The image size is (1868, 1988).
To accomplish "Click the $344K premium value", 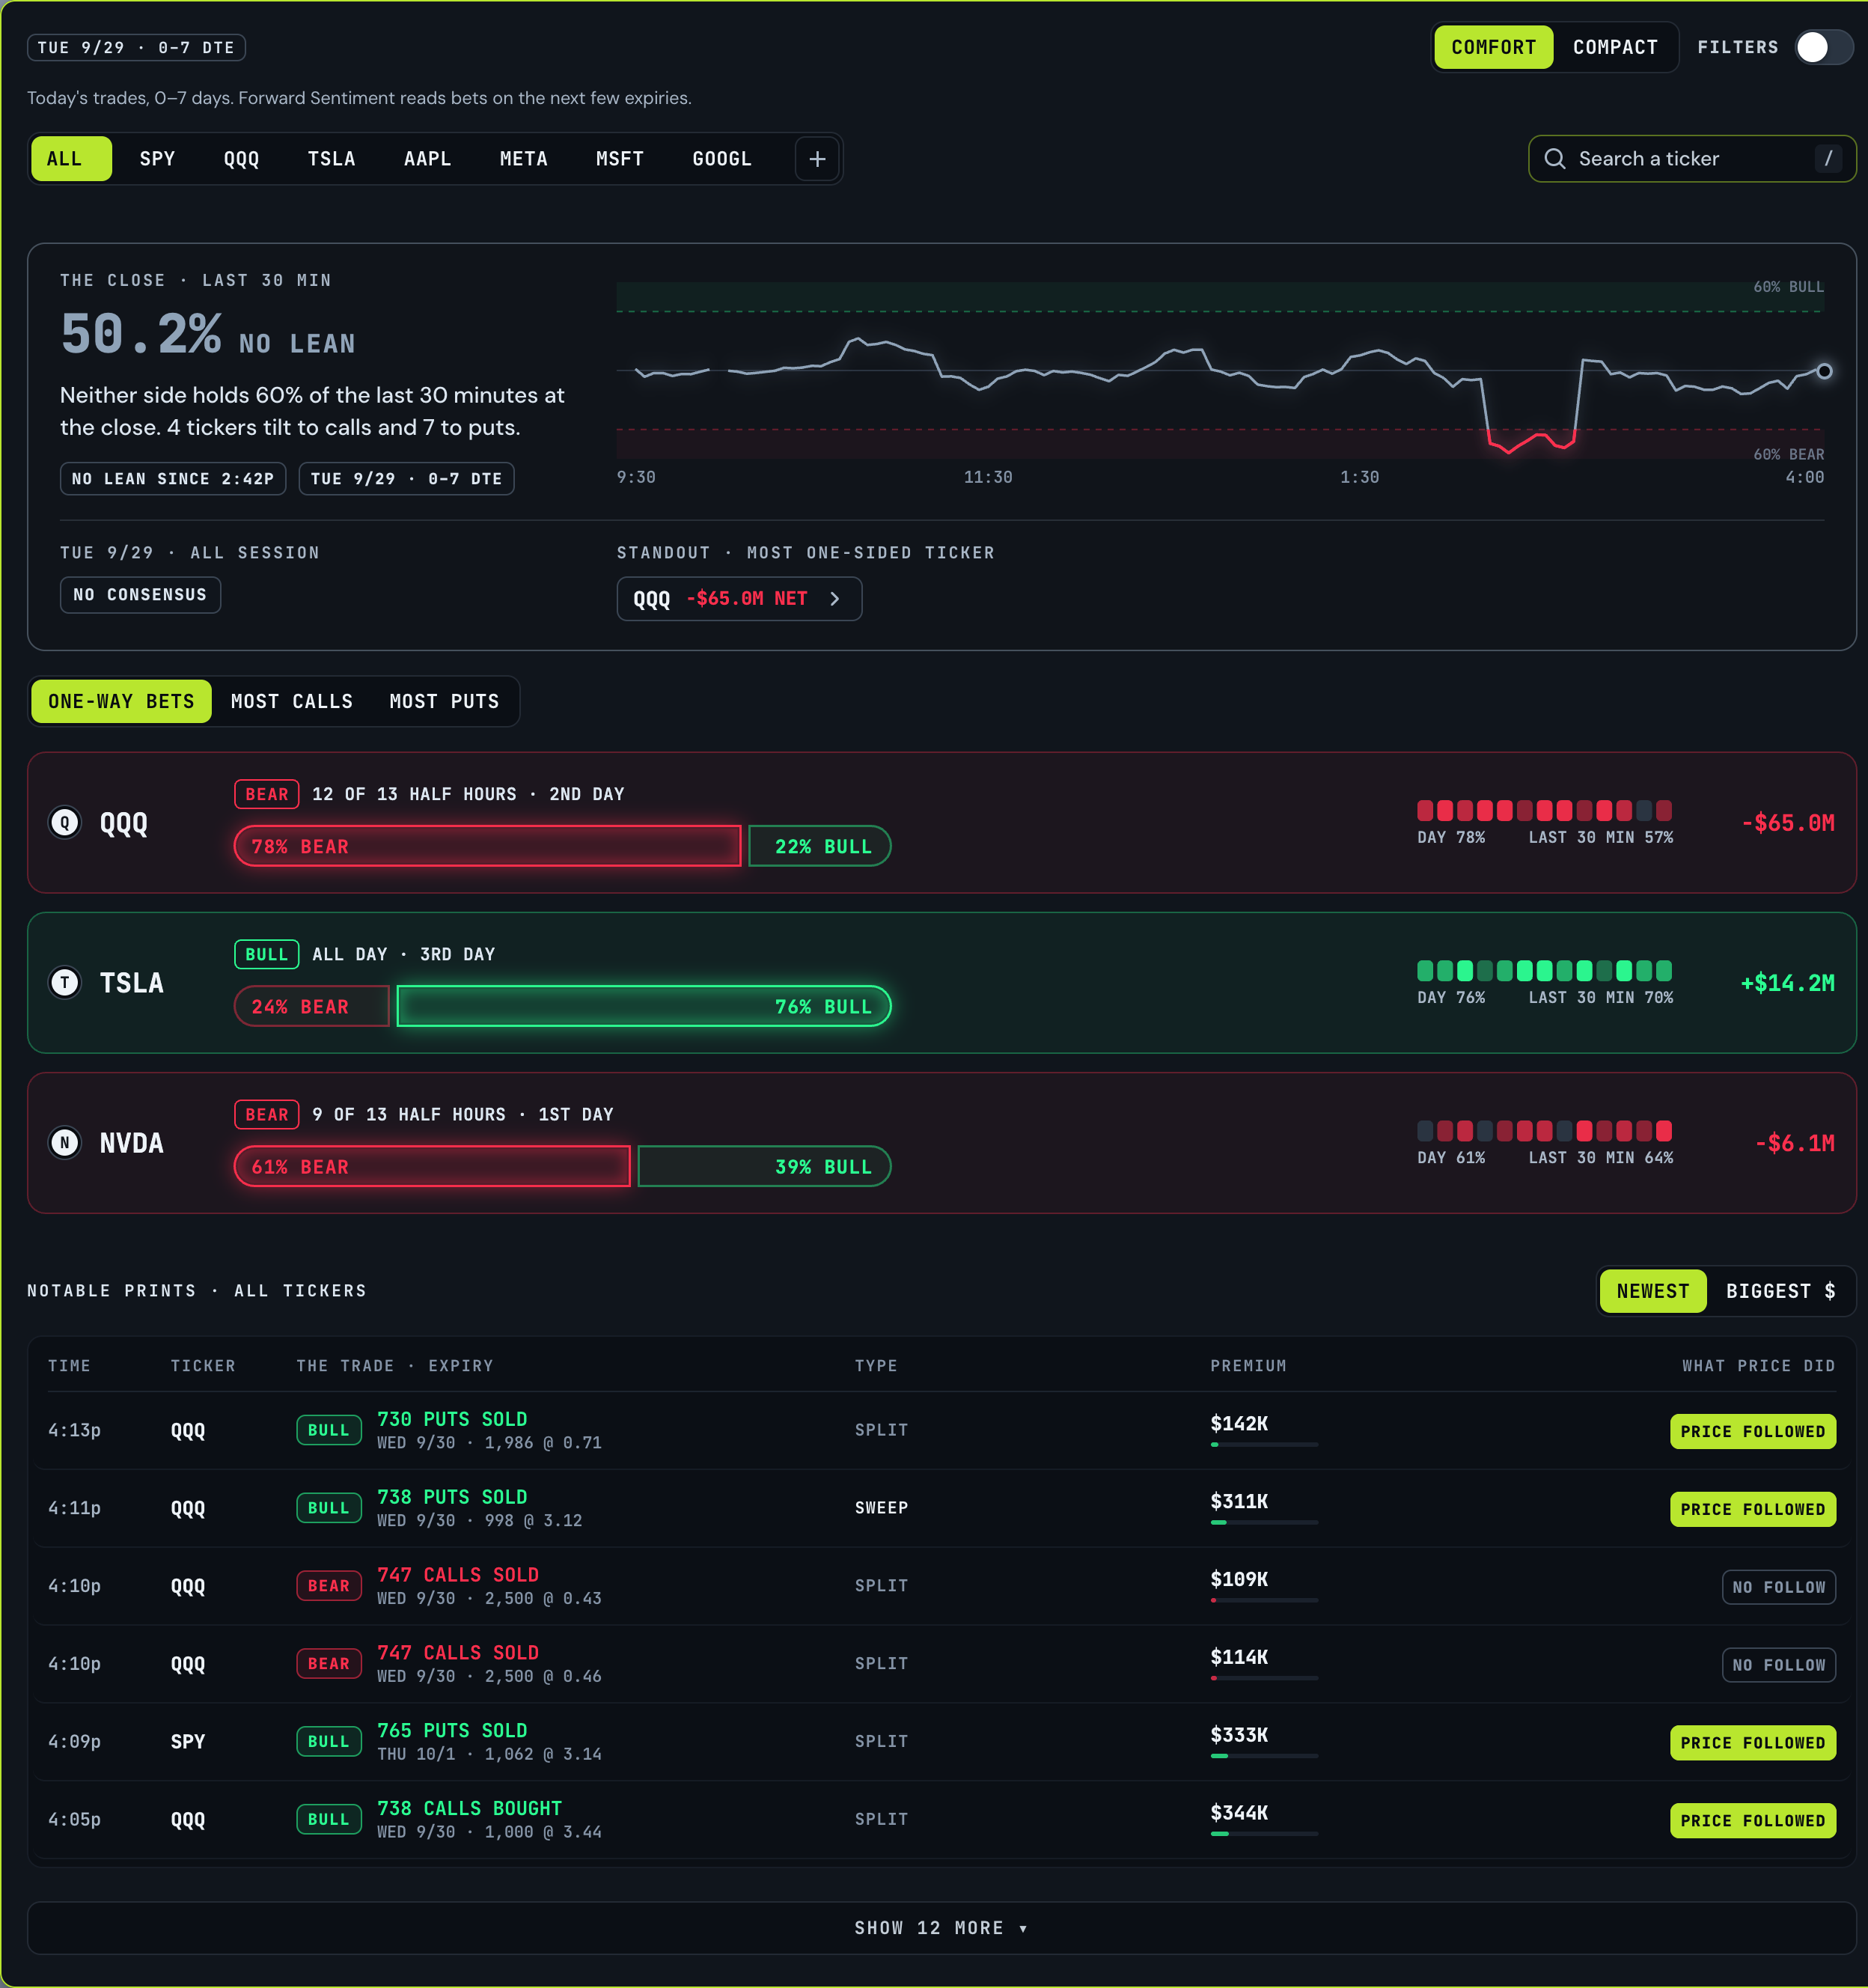I will pyautogui.click(x=1239, y=1813).
